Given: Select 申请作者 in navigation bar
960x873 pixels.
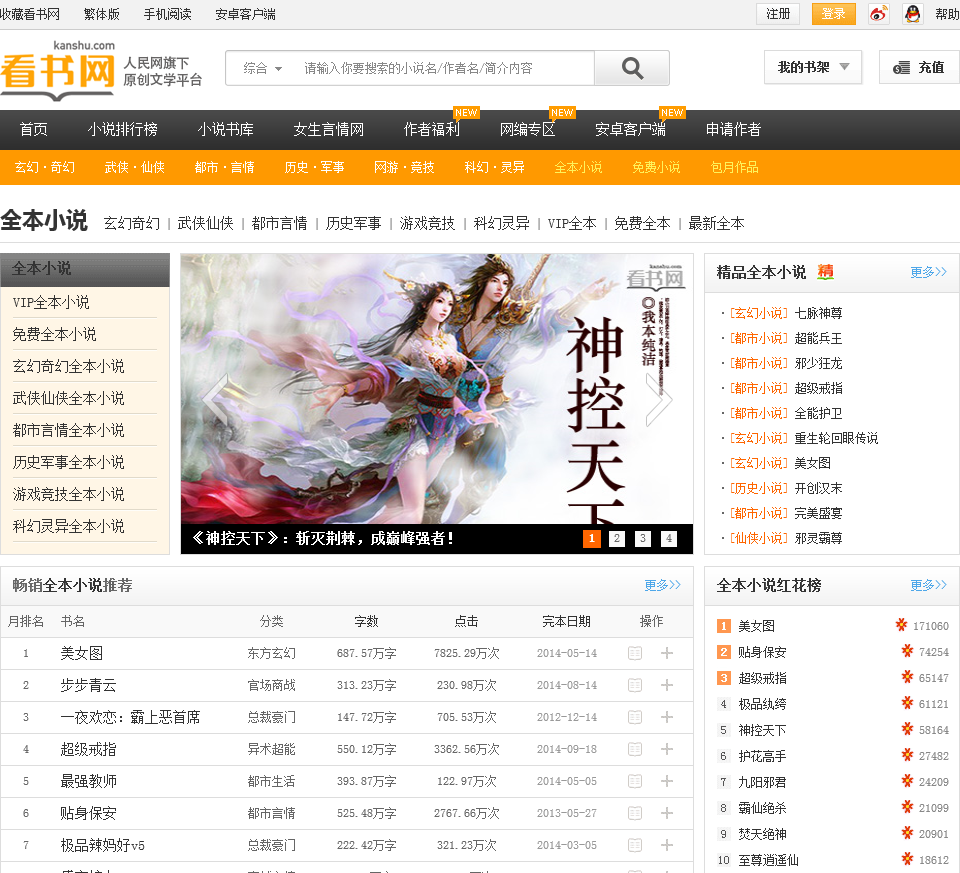Looking at the screenshot, I should pyautogui.click(x=733, y=129).
